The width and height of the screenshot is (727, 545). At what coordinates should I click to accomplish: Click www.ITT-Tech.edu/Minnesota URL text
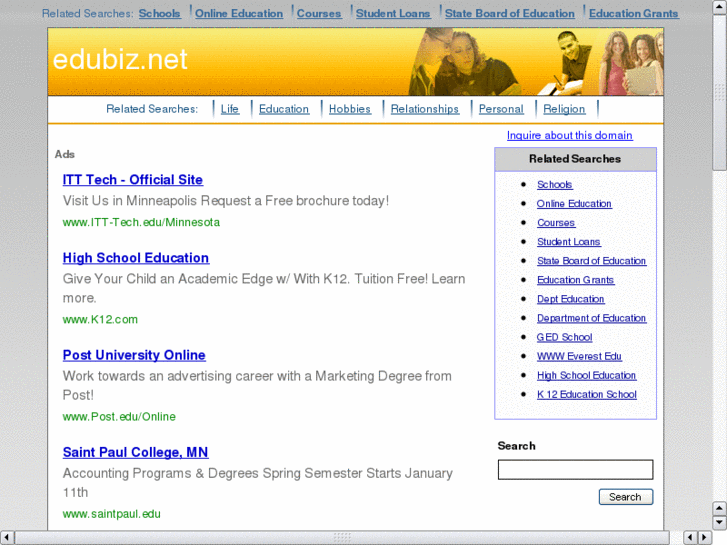coord(141,223)
